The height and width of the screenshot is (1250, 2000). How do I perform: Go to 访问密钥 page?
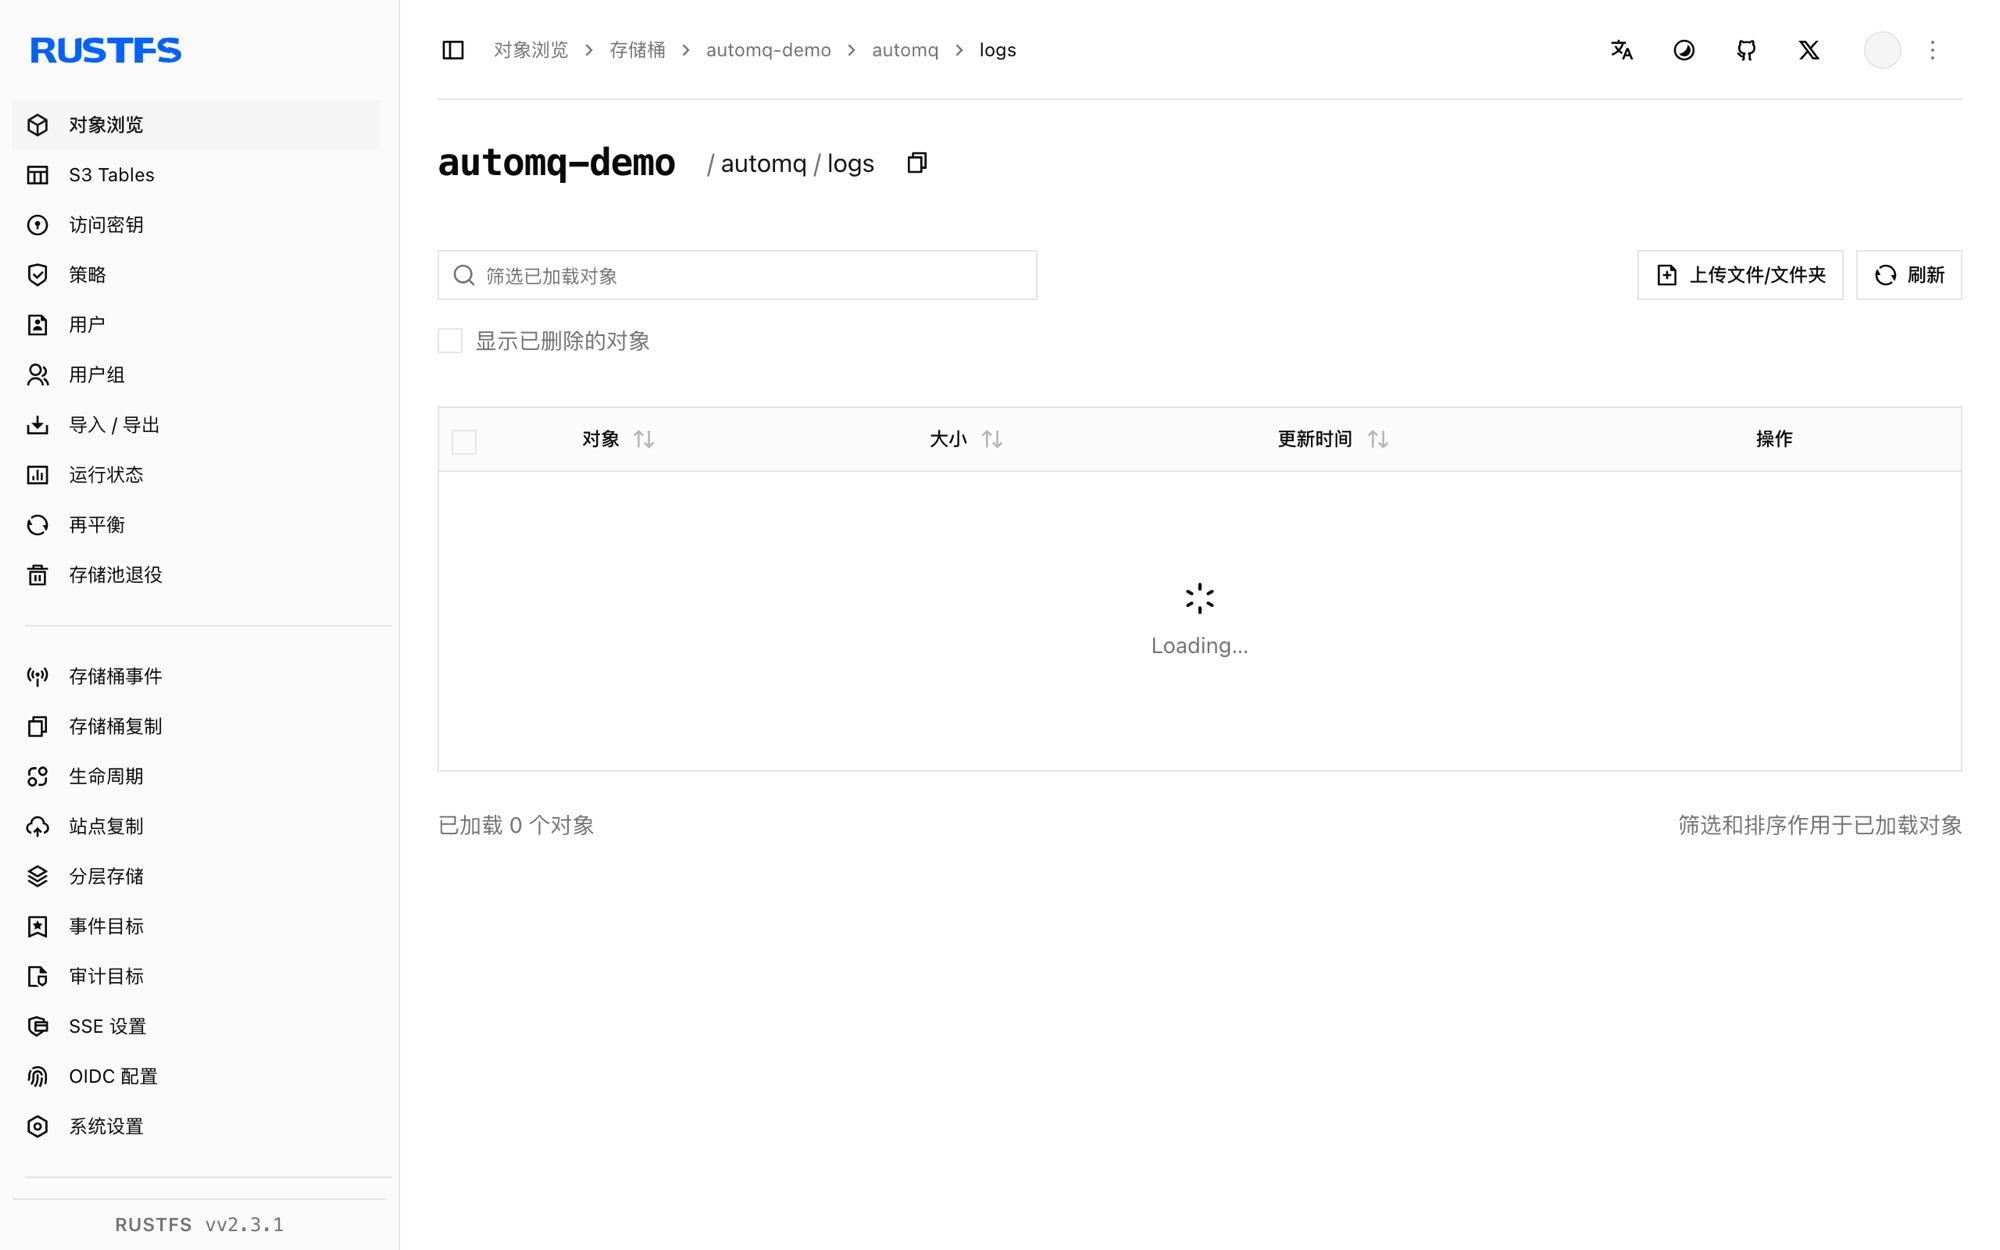click(196, 225)
